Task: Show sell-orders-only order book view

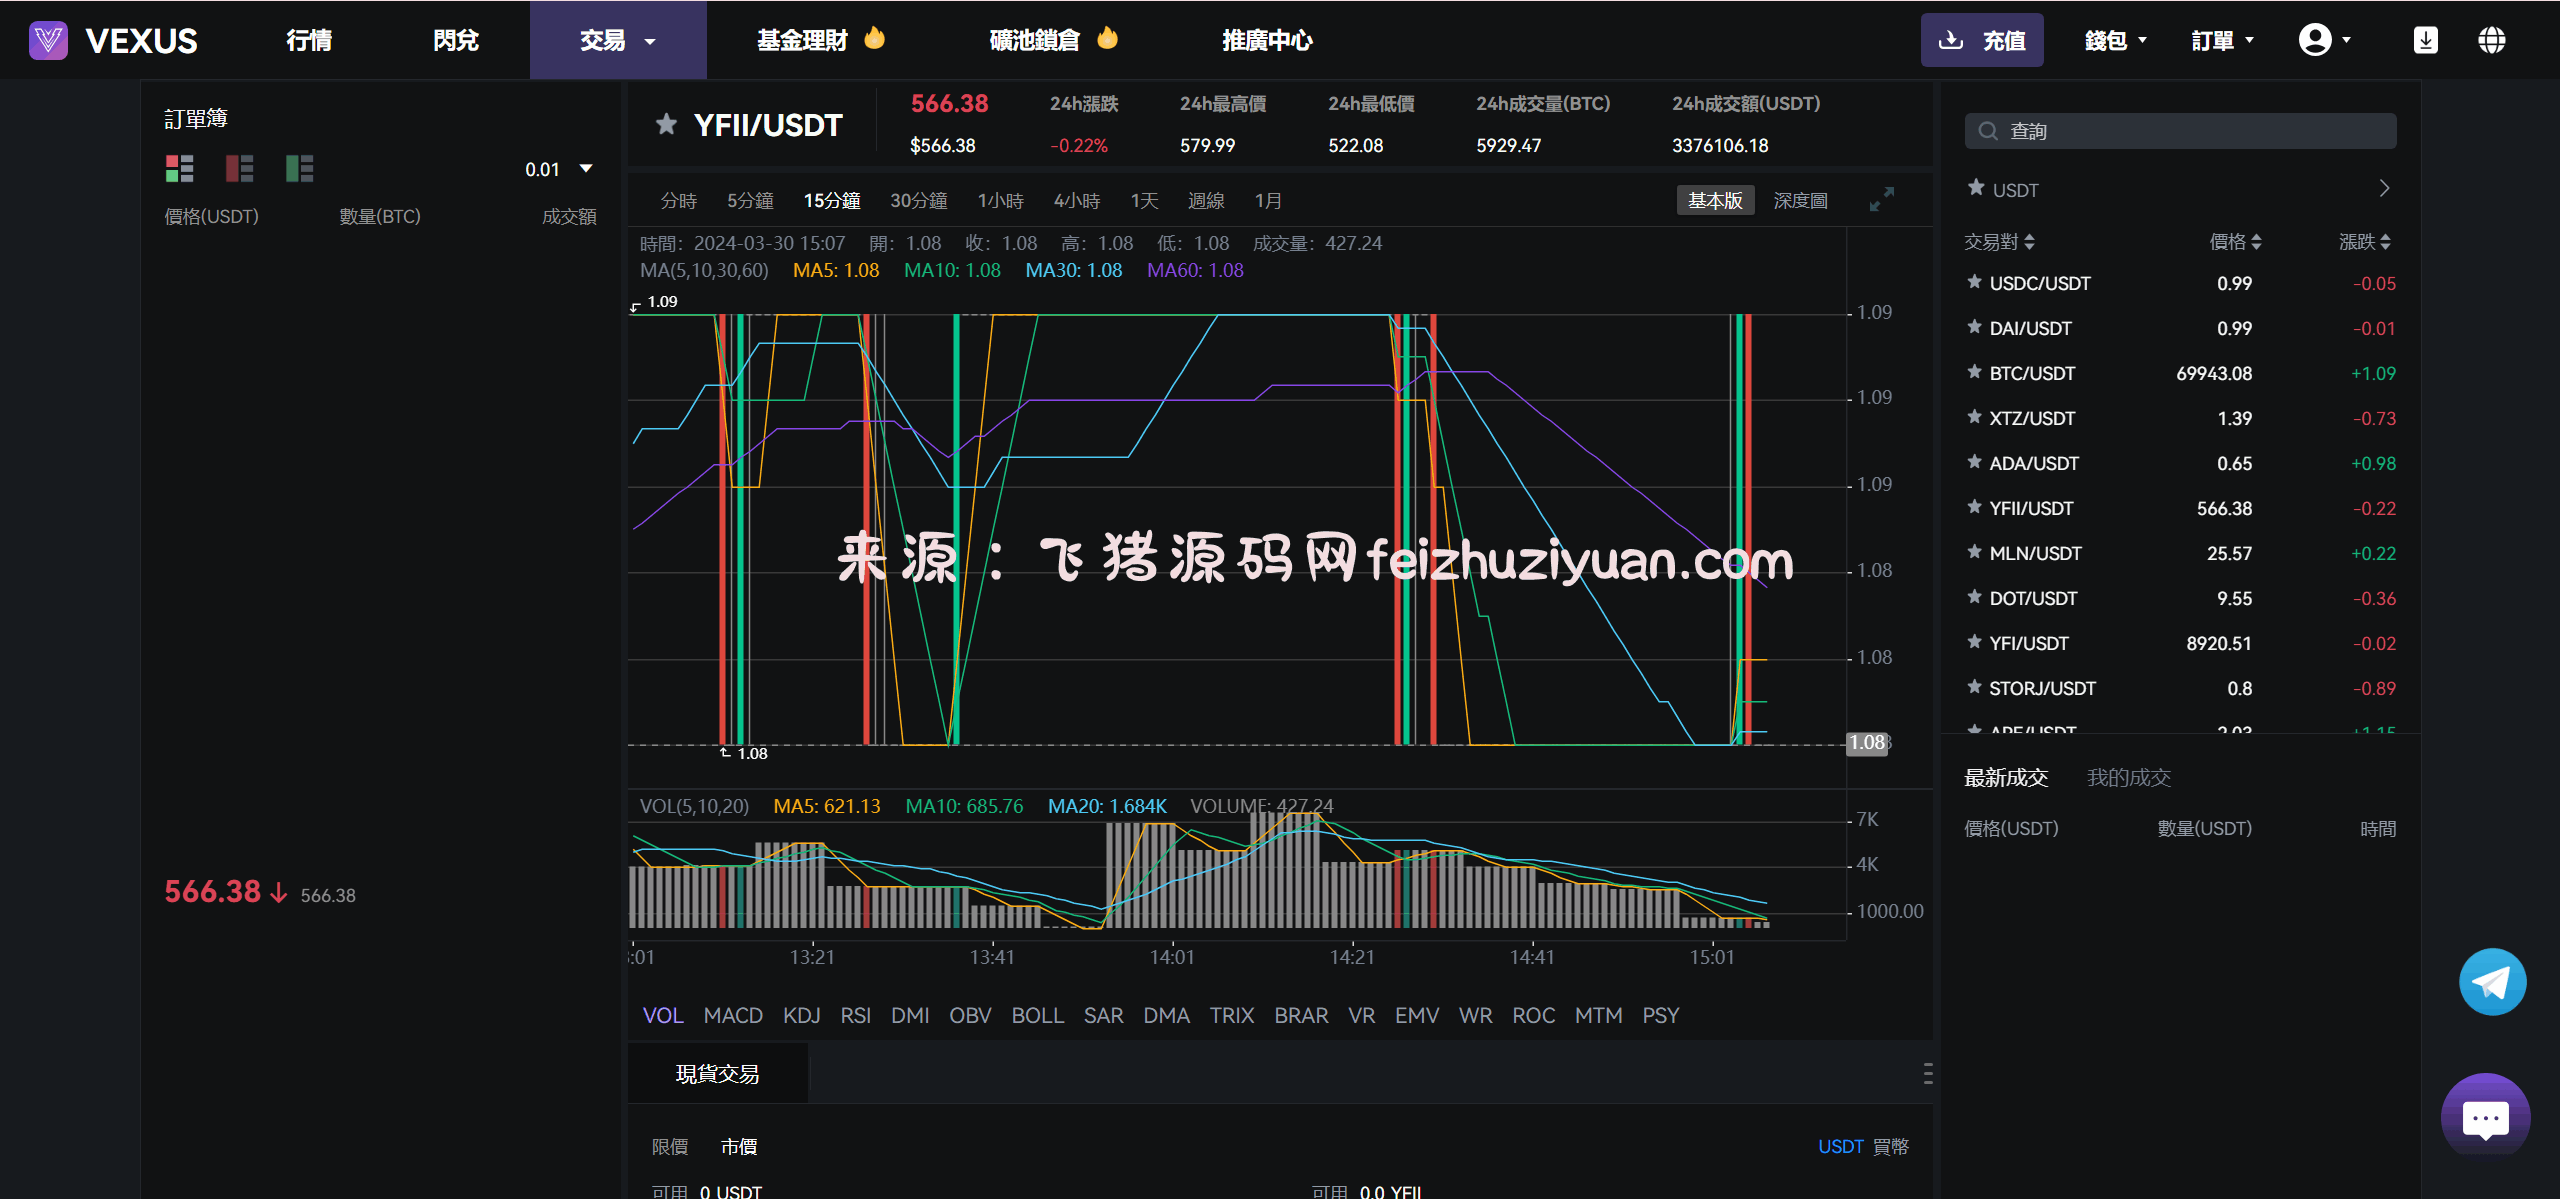Action: click(x=239, y=168)
